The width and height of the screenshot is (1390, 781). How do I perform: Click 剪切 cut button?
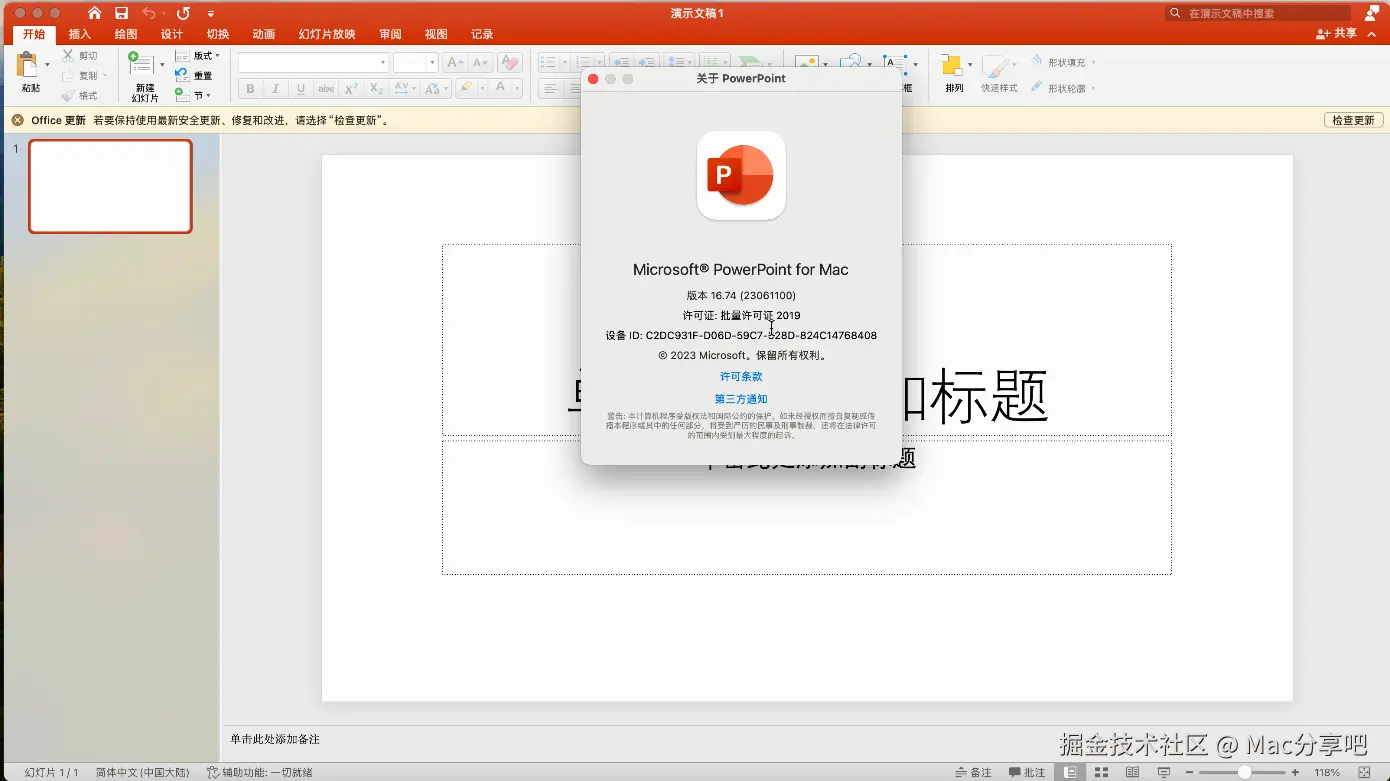[80, 56]
